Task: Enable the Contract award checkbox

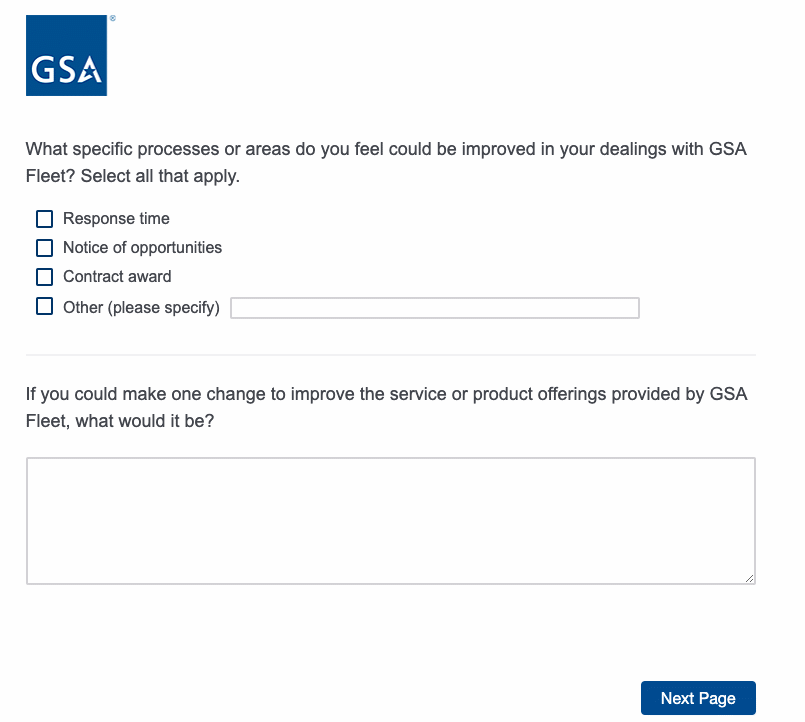Action: pyautogui.click(x=44, y=277)
